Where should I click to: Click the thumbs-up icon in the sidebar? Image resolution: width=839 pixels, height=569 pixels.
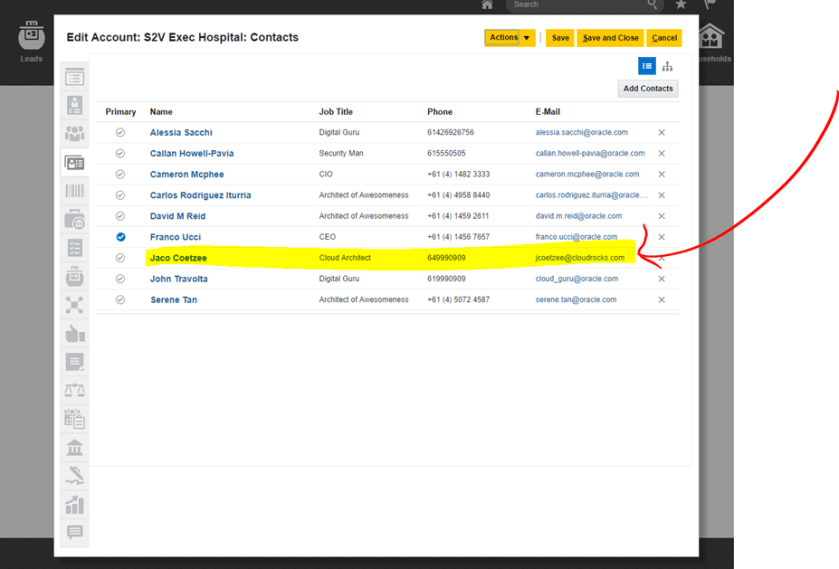pyautogui.click(x=74, y=333)
